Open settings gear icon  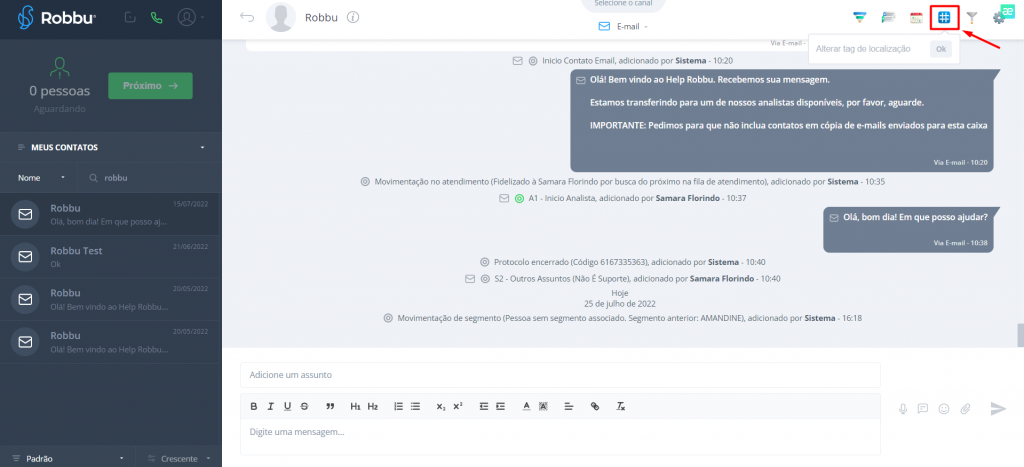pos(998,18)
